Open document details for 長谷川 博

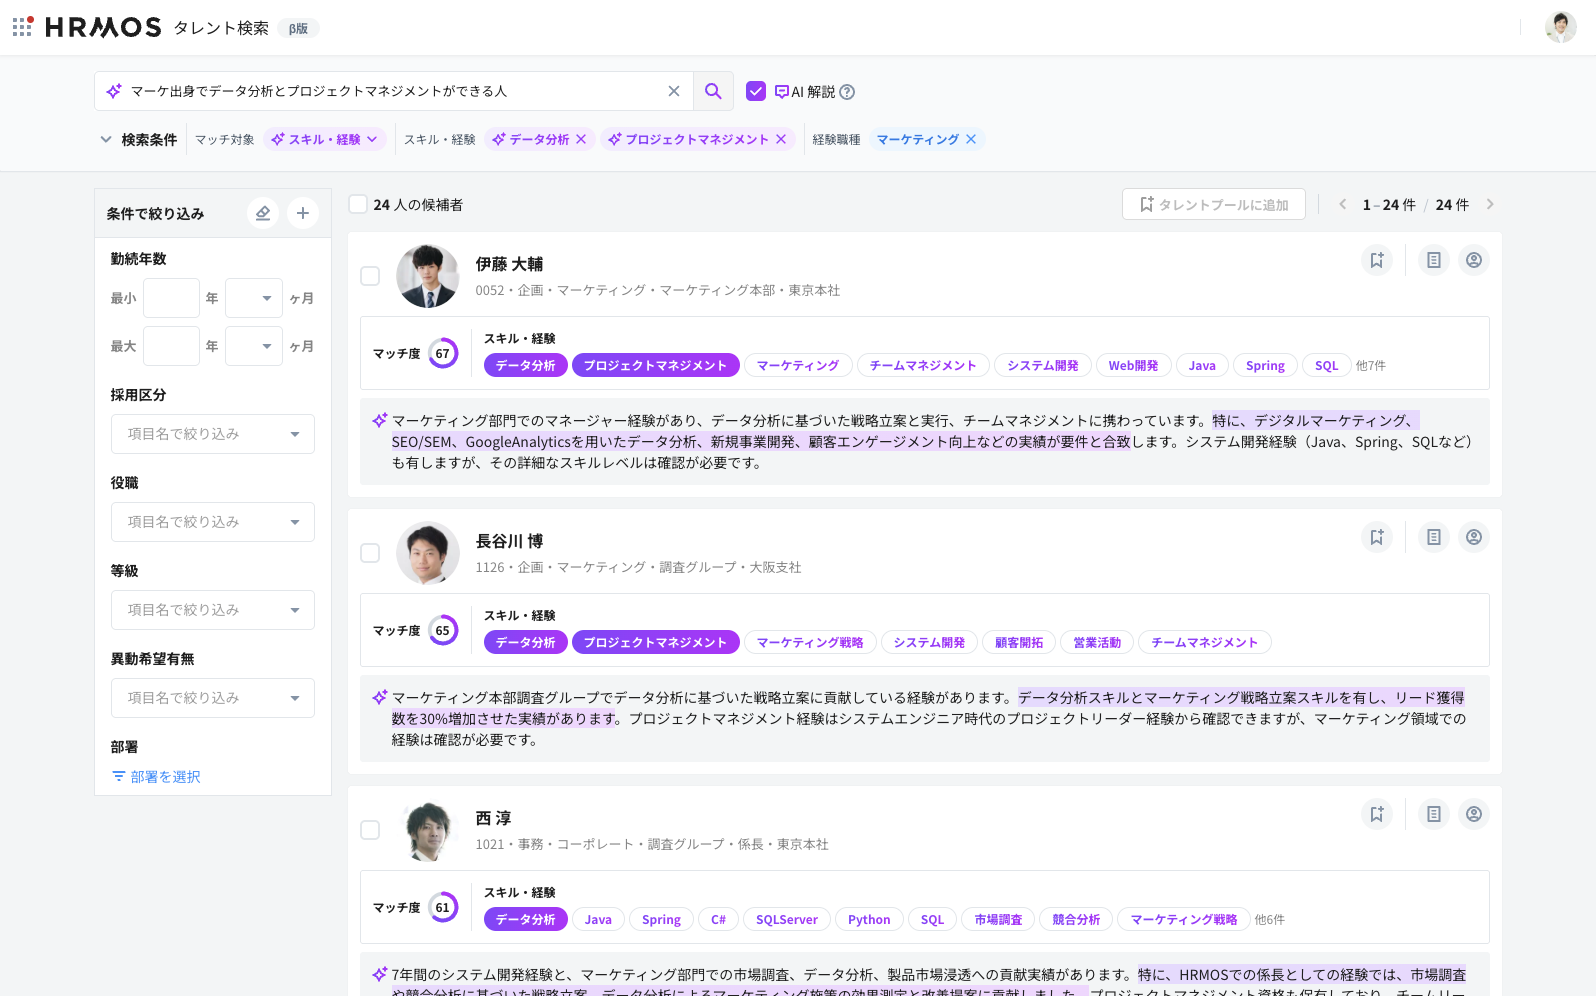click(1433, 537)
